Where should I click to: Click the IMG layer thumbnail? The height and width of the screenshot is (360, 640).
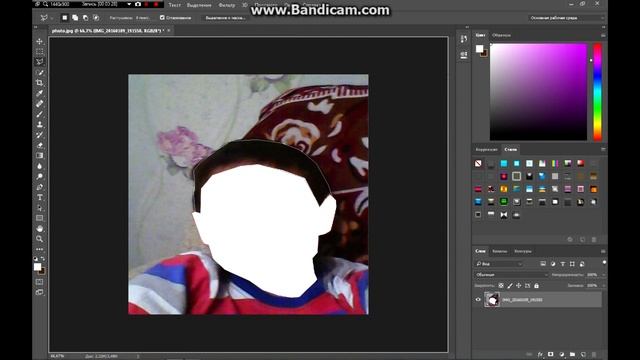click(492, 300)
